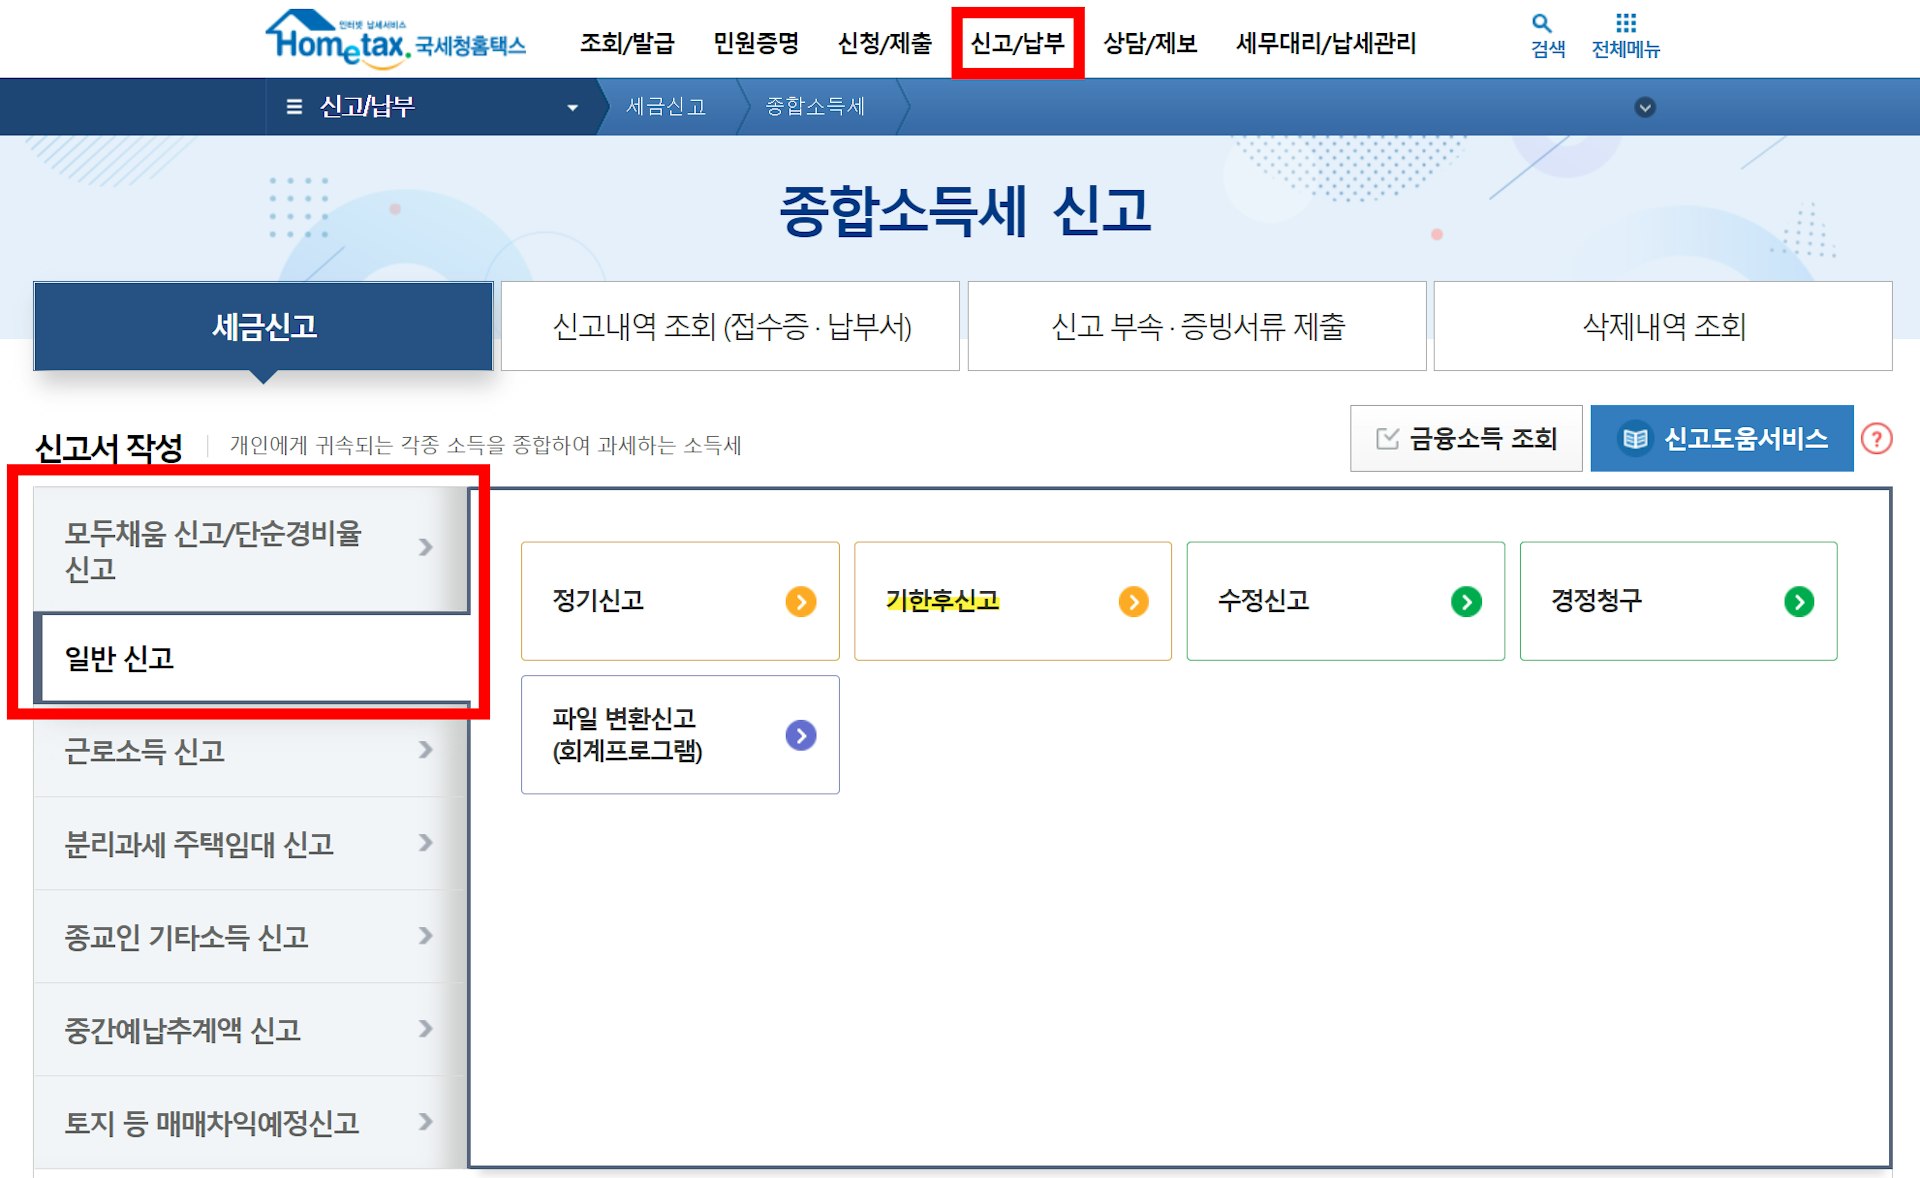
Task: Click the 금융소득 조회 checkmark button
Action: pos(1466,438)
